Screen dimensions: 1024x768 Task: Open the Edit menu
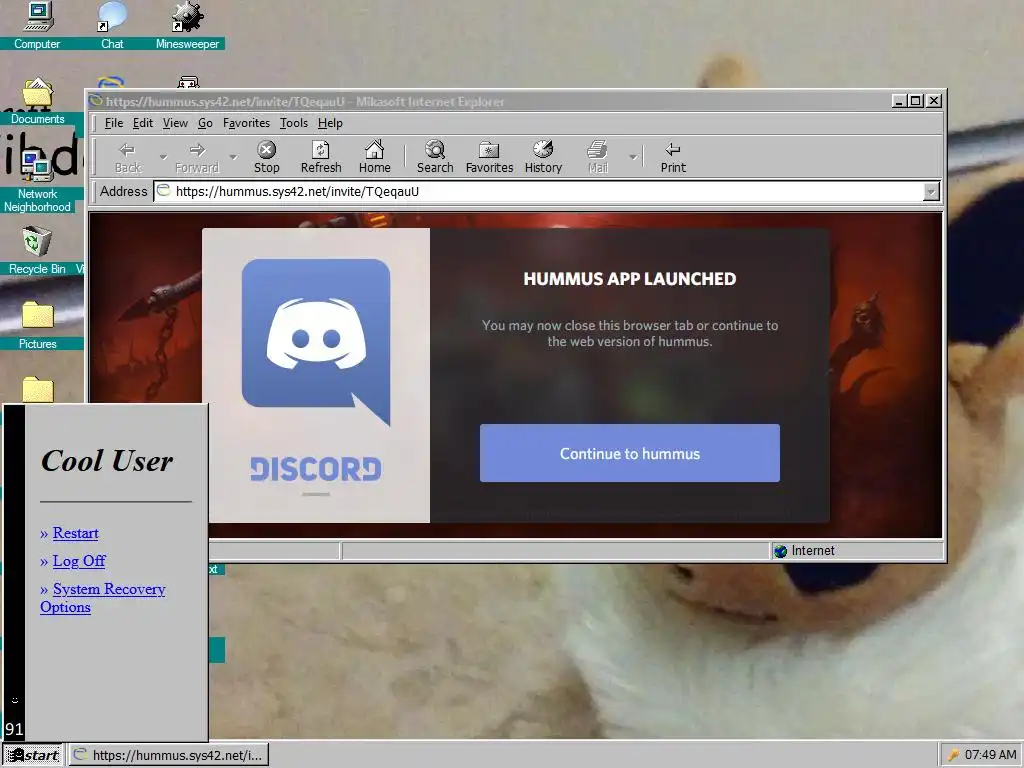(142, 123)
